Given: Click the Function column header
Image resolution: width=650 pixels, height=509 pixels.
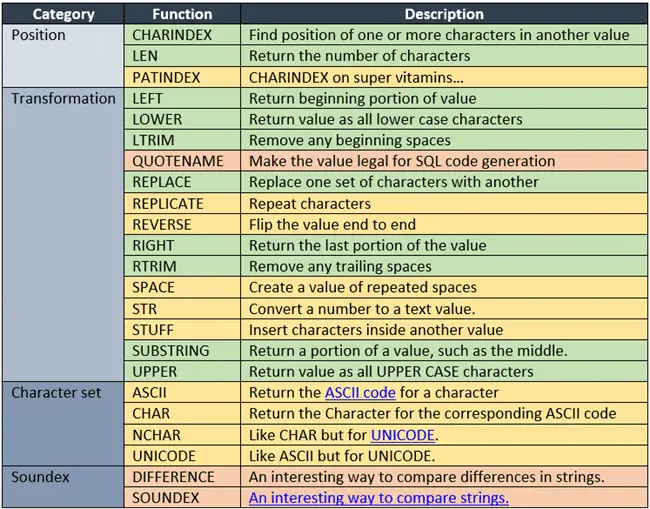Looking at the screenshot, I should (182, 14).
